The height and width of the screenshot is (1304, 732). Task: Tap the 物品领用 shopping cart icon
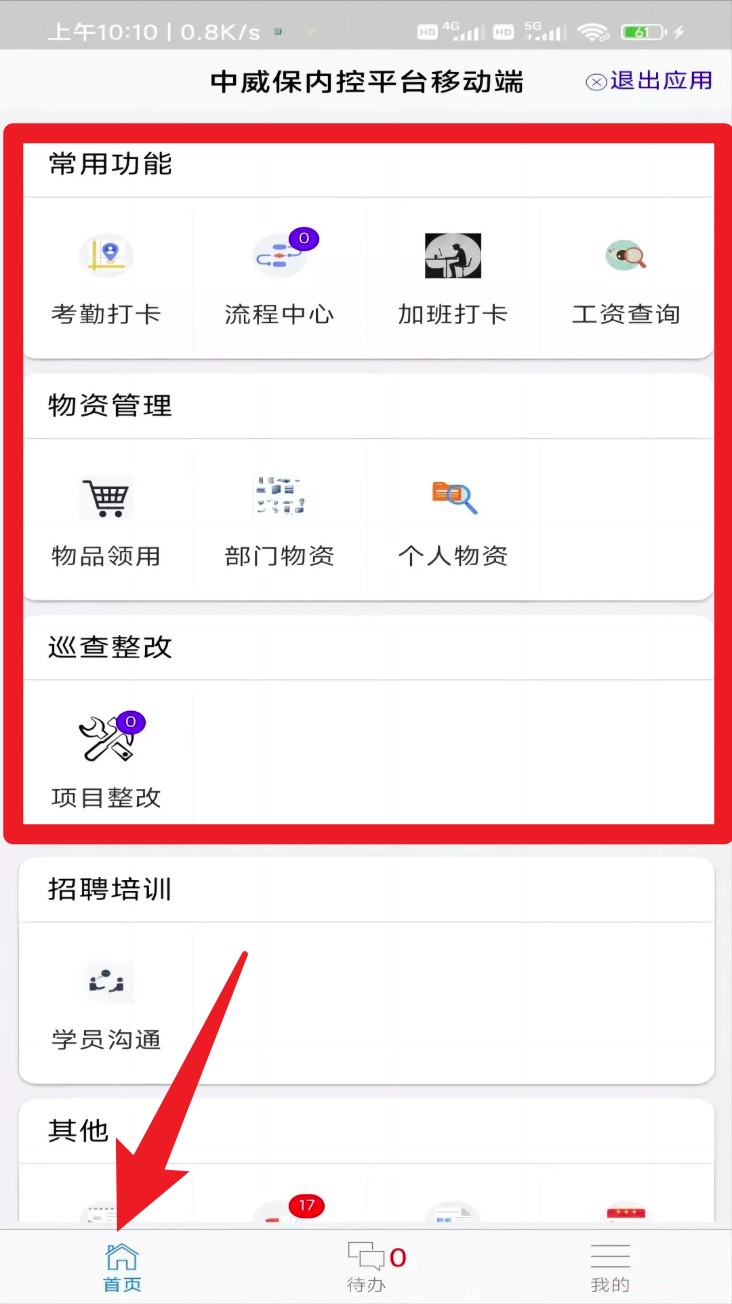[106, 498]
